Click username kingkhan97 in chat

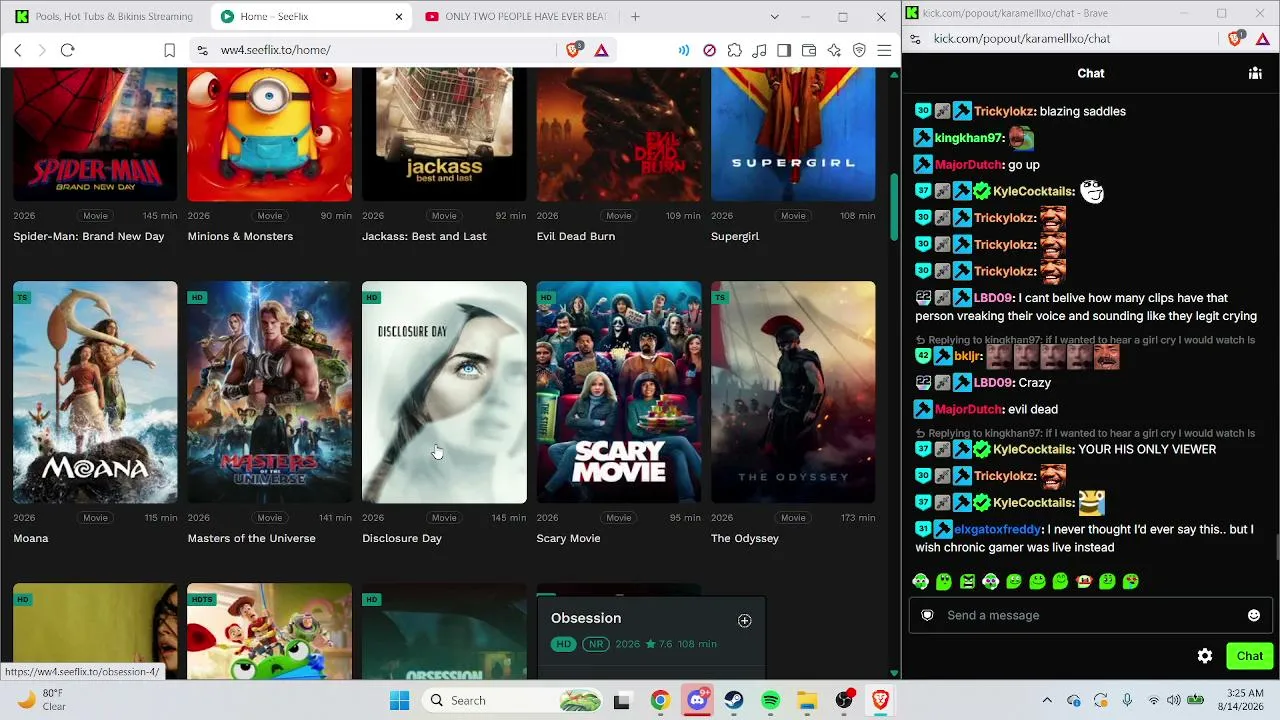[x=969, y=138]
